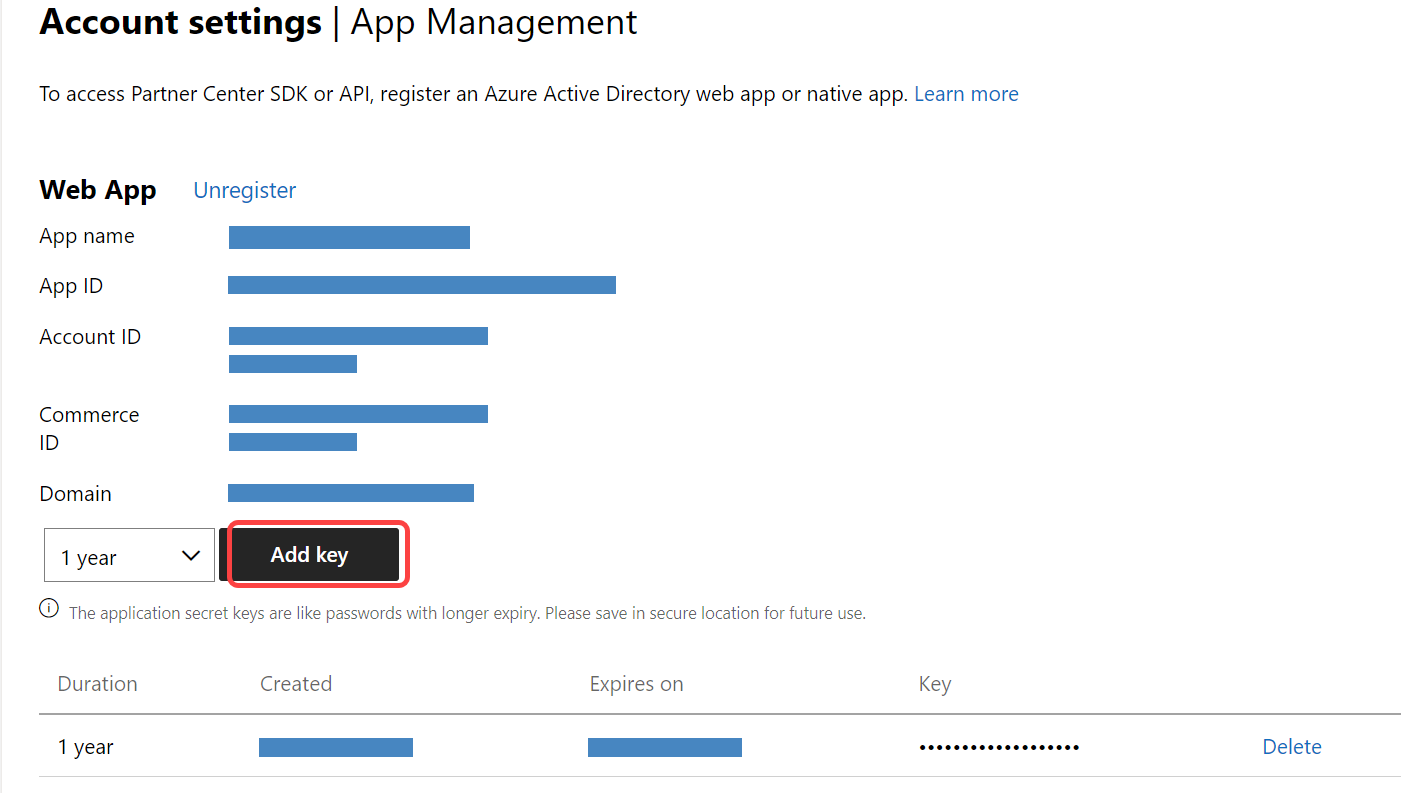The width and height of the screenshot is (1401, 793).
Task: Open the Learn more link
Action: coord(965,94)
